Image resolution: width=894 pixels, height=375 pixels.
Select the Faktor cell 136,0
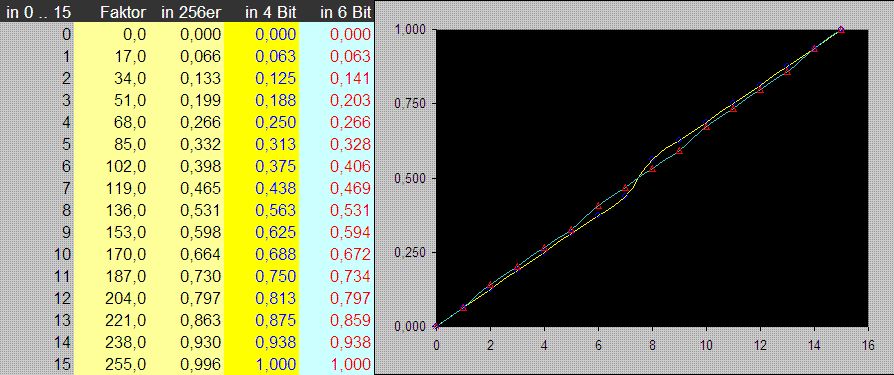[x=126, y=211]
